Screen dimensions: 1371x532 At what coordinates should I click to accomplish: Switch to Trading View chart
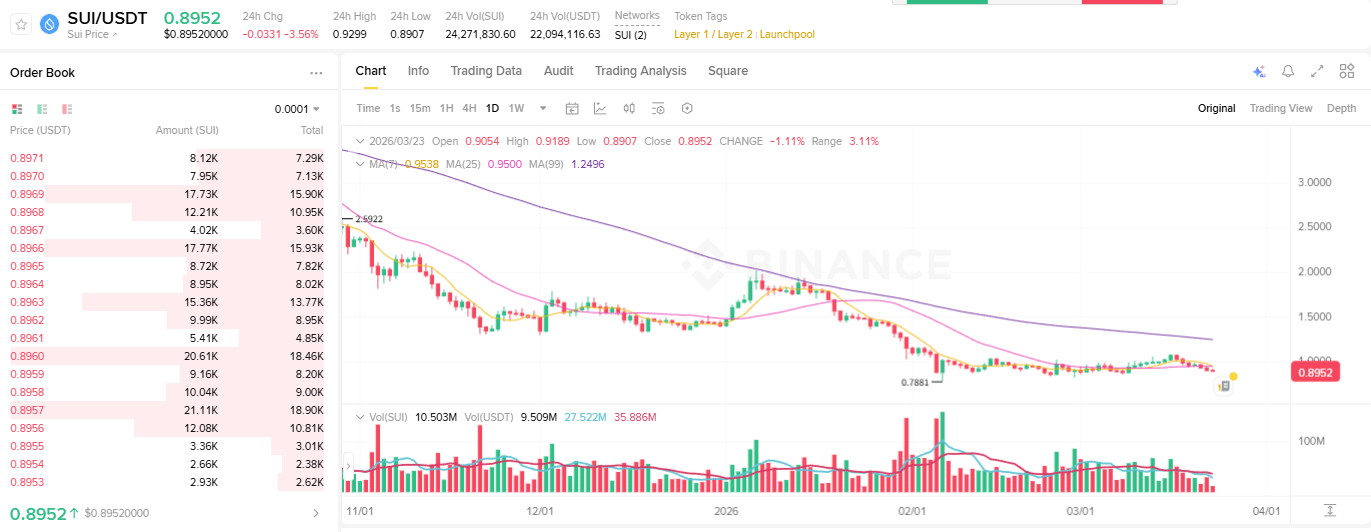coord(1280,108)
